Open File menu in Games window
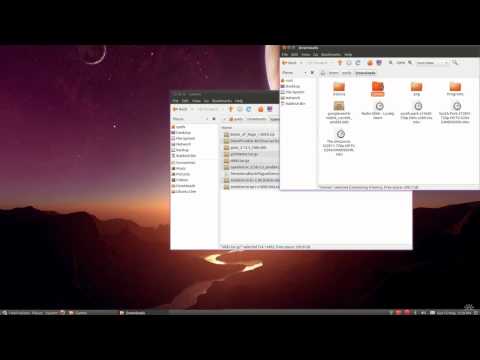Image resolution: width=480 pixels, height=360 pixels. pyautogui.click(x=175, y=101)
